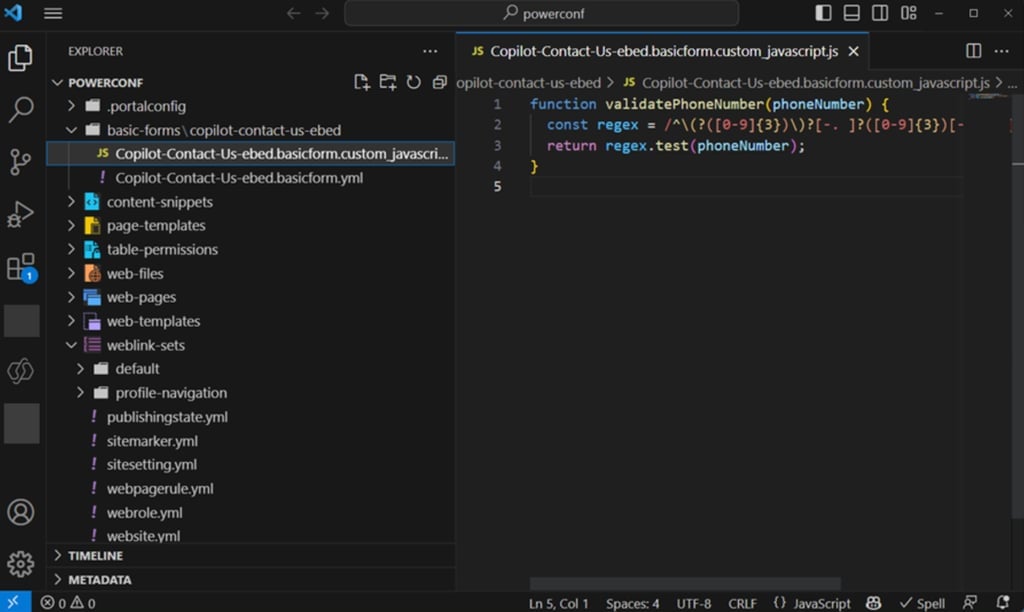This screenshot has height=612, width=1024.
Task: Collapse all folders in Explorer
Action: point(440,82)
